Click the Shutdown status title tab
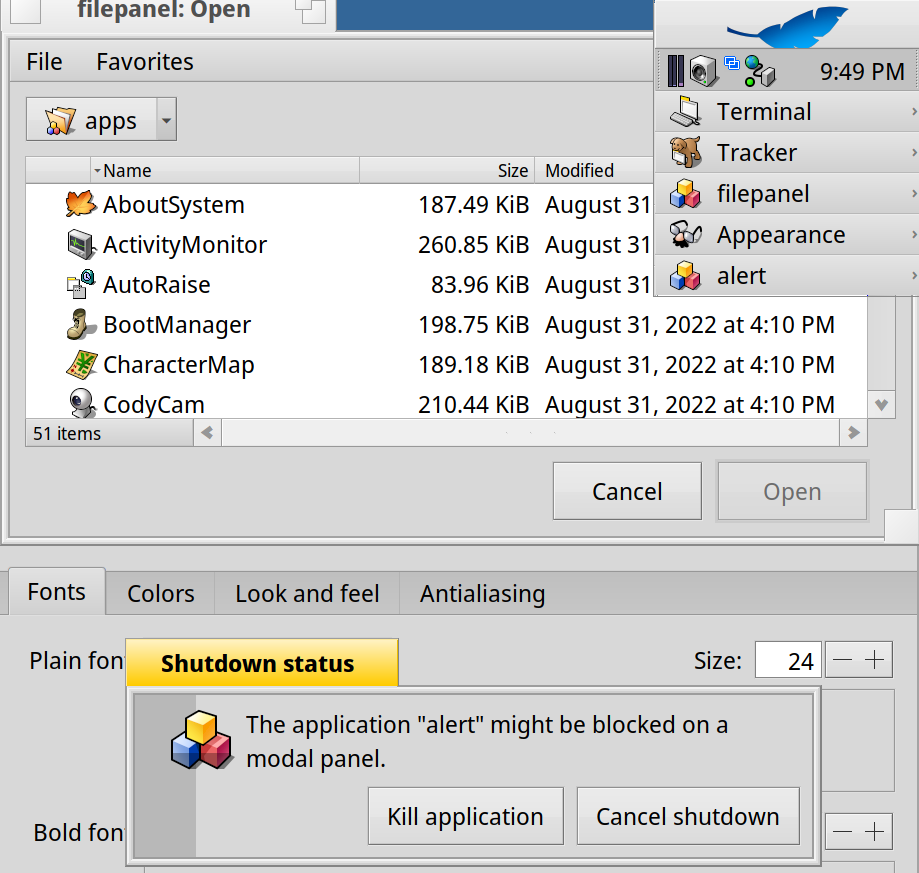This screenshot has height=873, width=919. click(x=262, y=663)
